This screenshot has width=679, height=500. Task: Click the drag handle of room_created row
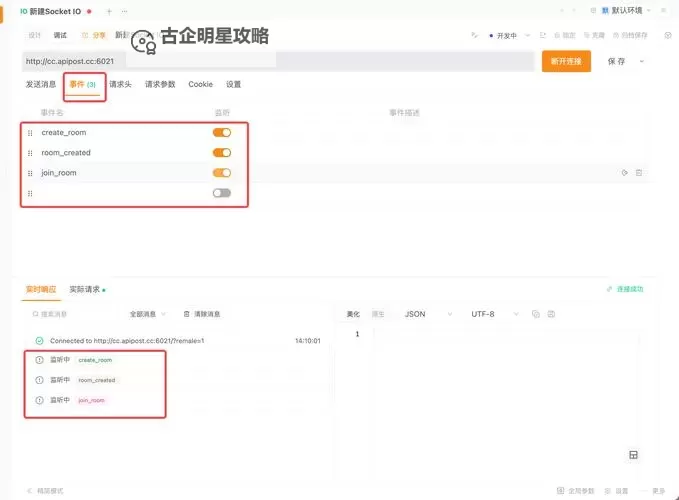(x=30, y=153)
